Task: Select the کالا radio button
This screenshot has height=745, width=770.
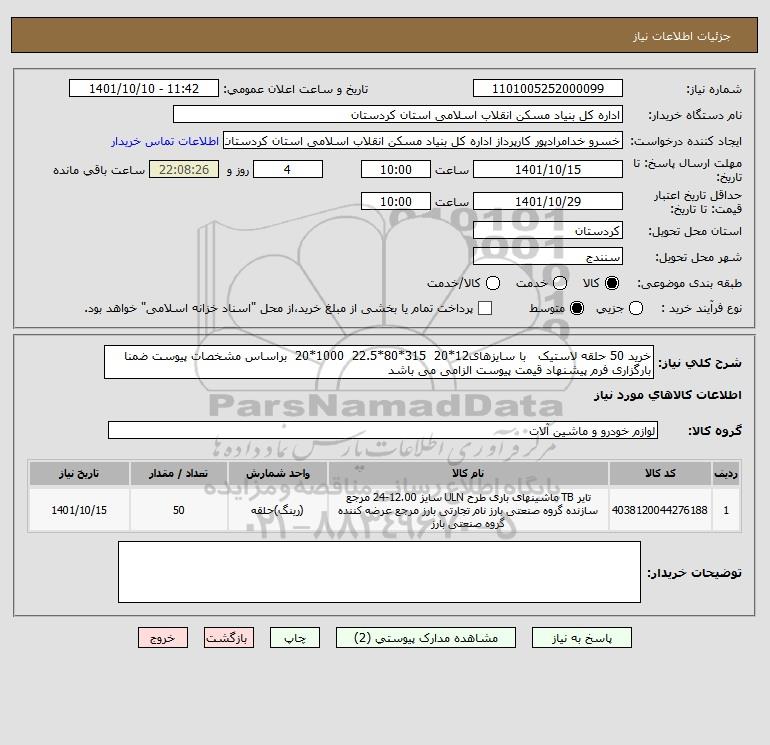Action: 612,283
